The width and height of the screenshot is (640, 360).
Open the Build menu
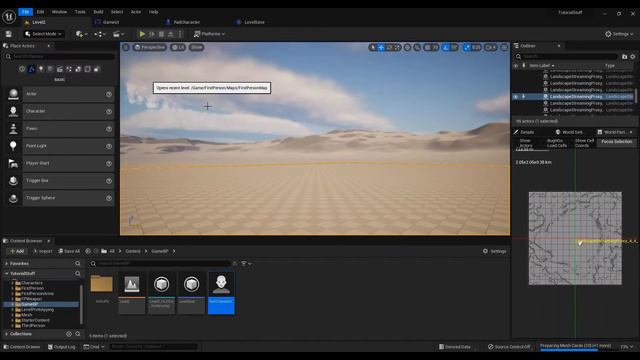(98, 12)
